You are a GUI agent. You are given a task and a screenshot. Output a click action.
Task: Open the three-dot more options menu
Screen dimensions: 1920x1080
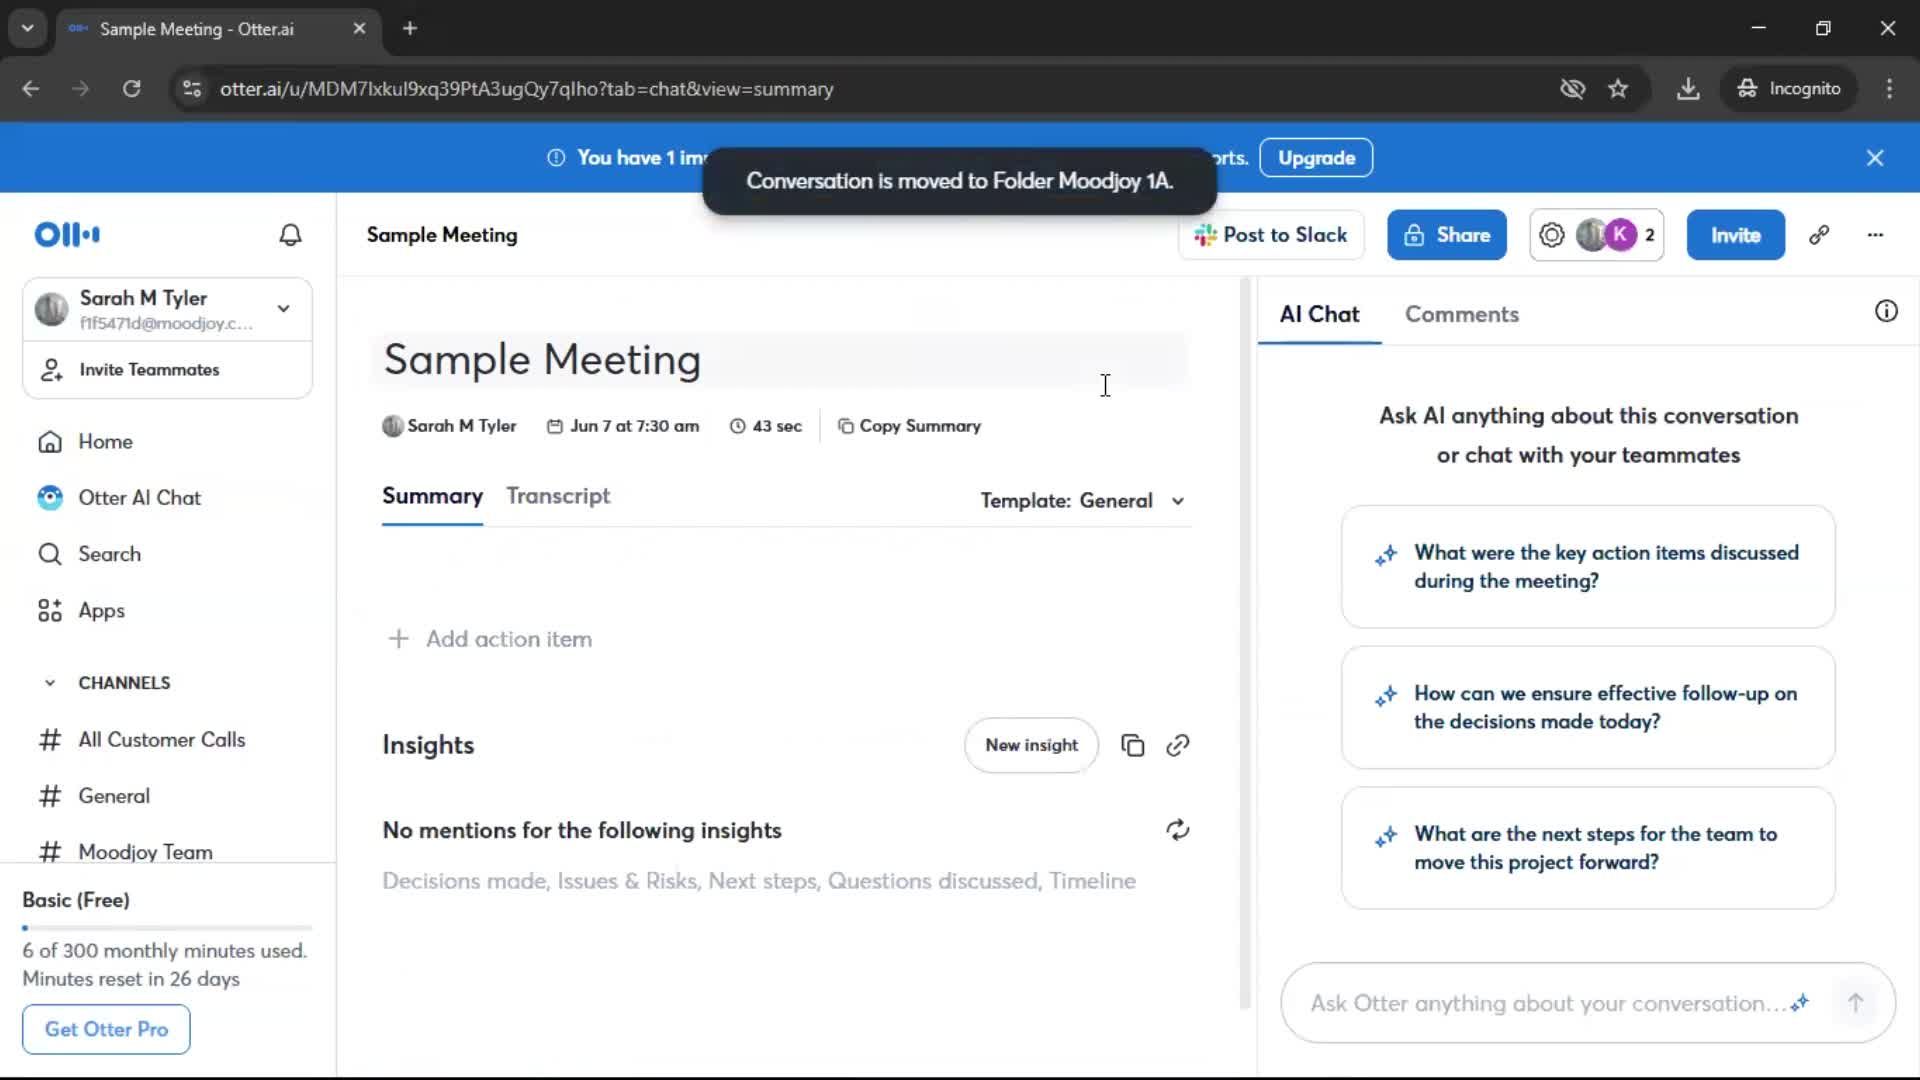click(x=1875, y=235)
